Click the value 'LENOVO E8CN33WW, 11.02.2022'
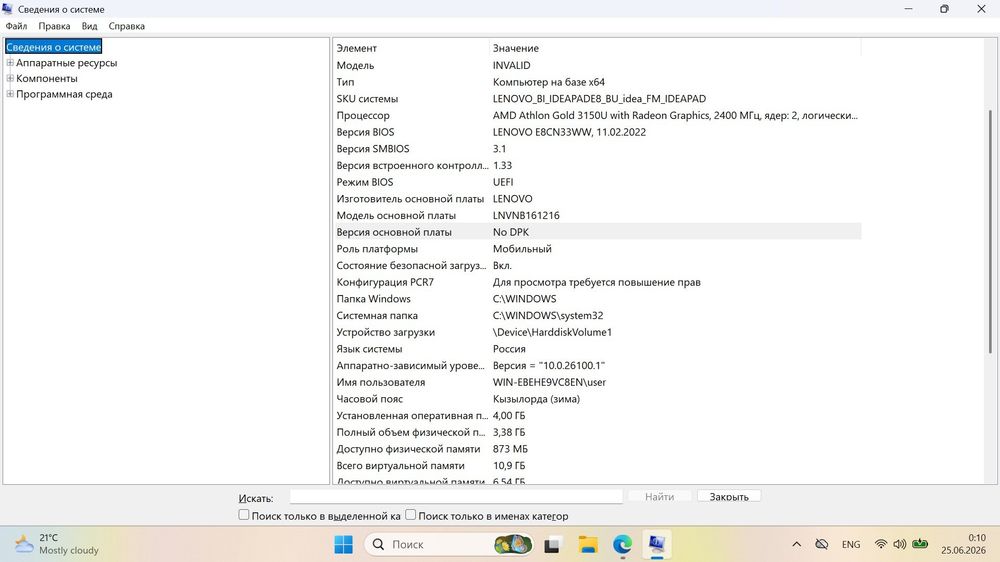The height and width of the screenshot is (562, 1000). (569, 131)
